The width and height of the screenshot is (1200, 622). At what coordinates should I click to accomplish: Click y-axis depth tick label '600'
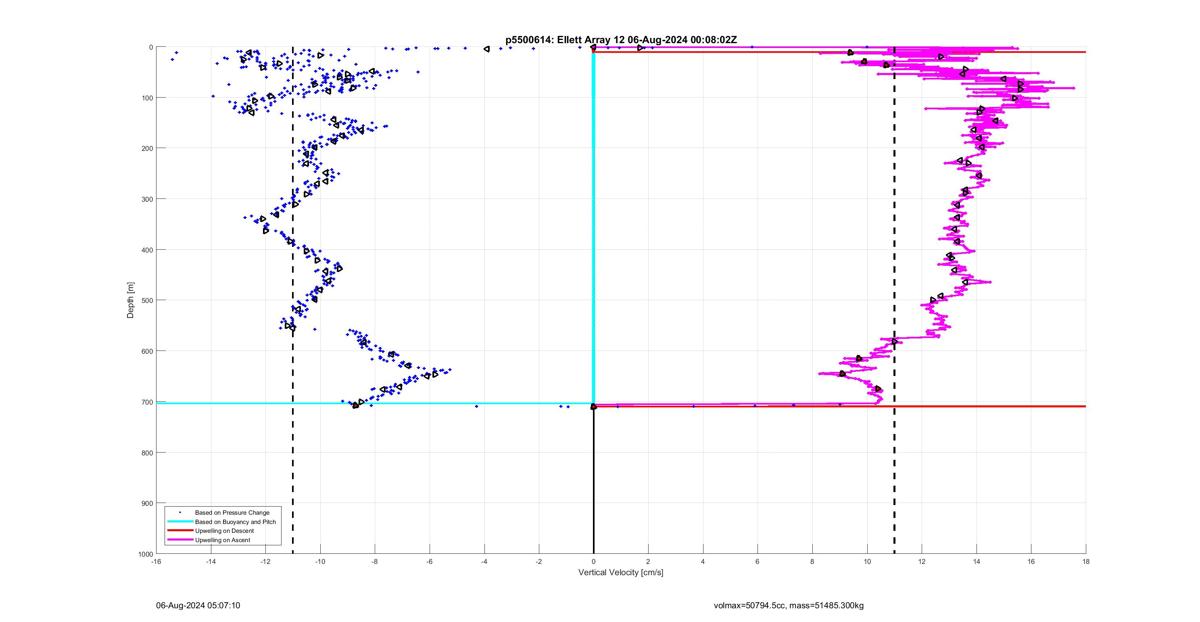(x=146, y=351)
